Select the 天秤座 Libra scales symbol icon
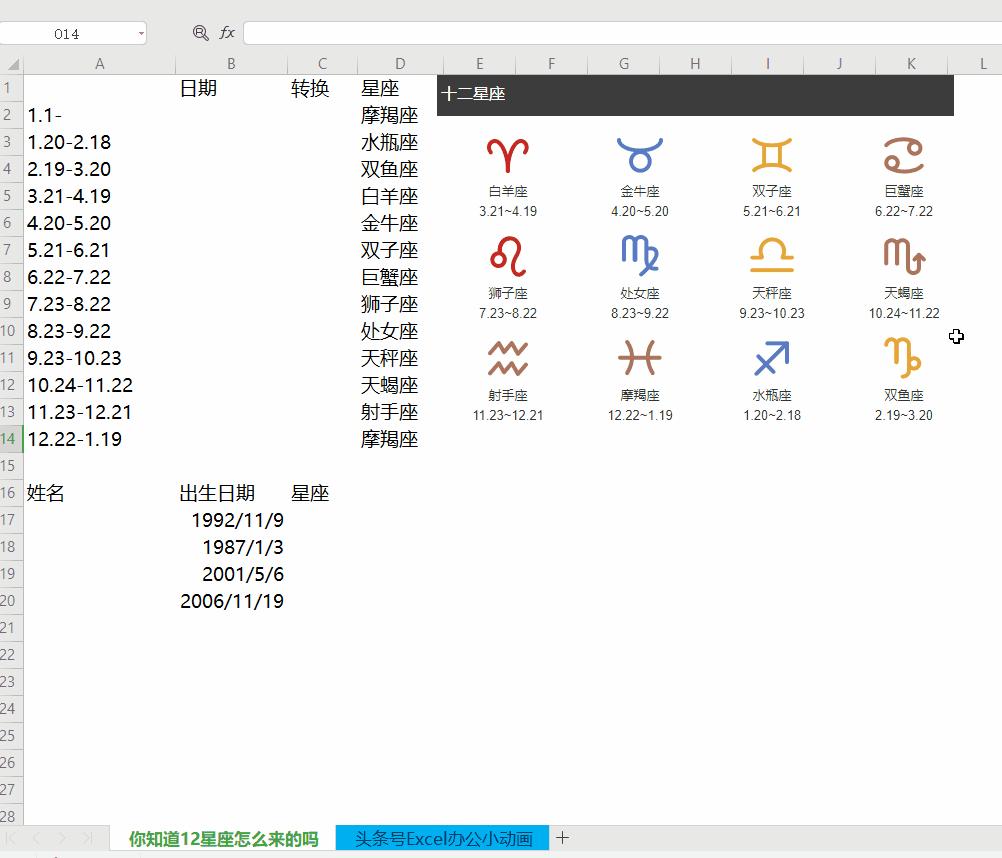The image size is (1002, 858). click(770, 256)
